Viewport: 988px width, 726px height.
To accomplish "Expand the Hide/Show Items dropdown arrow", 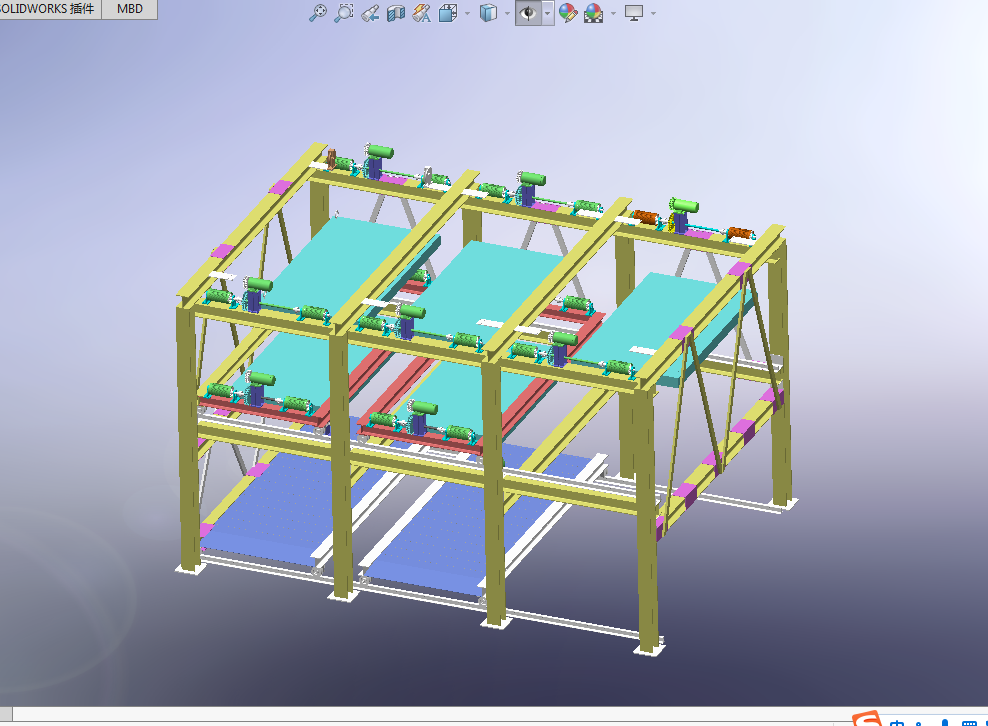I will pyautogui.click(x=548, y=13).
